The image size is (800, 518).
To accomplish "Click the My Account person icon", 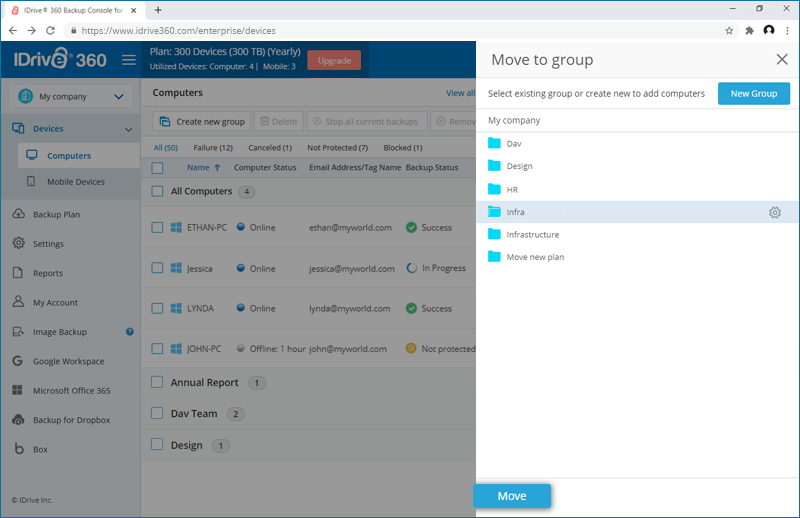I will click(18, 302).
